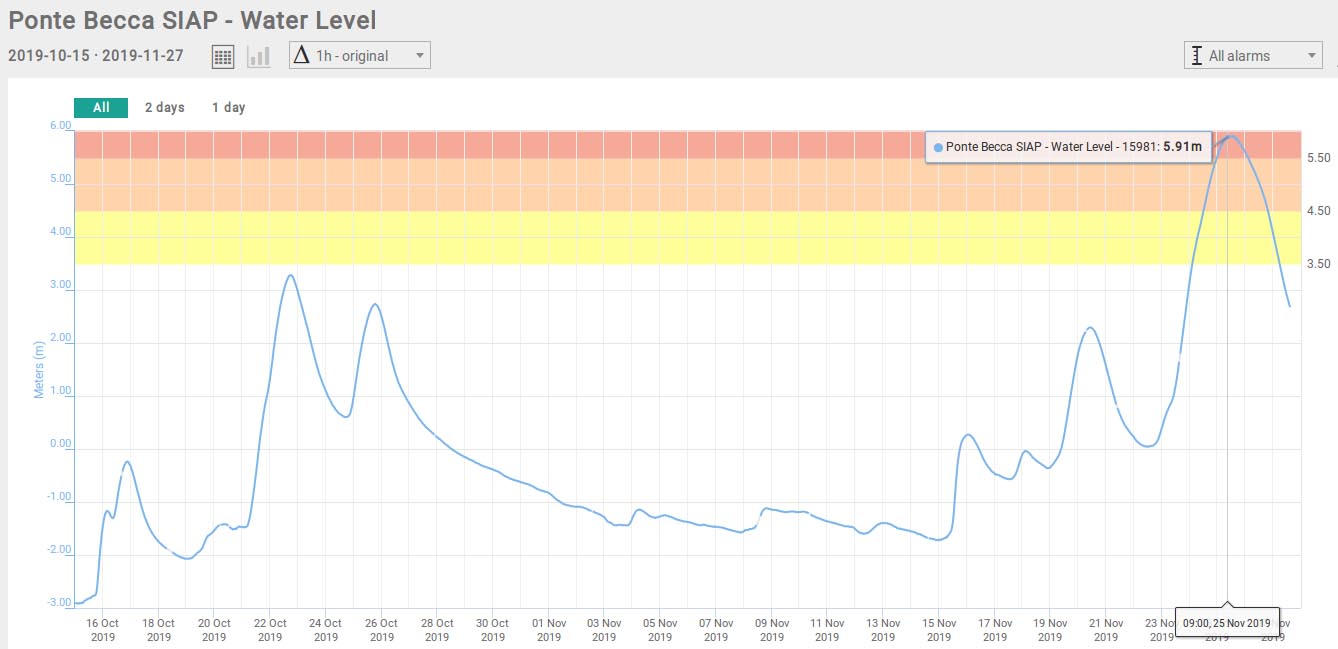The height and width of the screenshot is (649, 1338).
Task: Select the All range button
Action: (x=101, y=108)
